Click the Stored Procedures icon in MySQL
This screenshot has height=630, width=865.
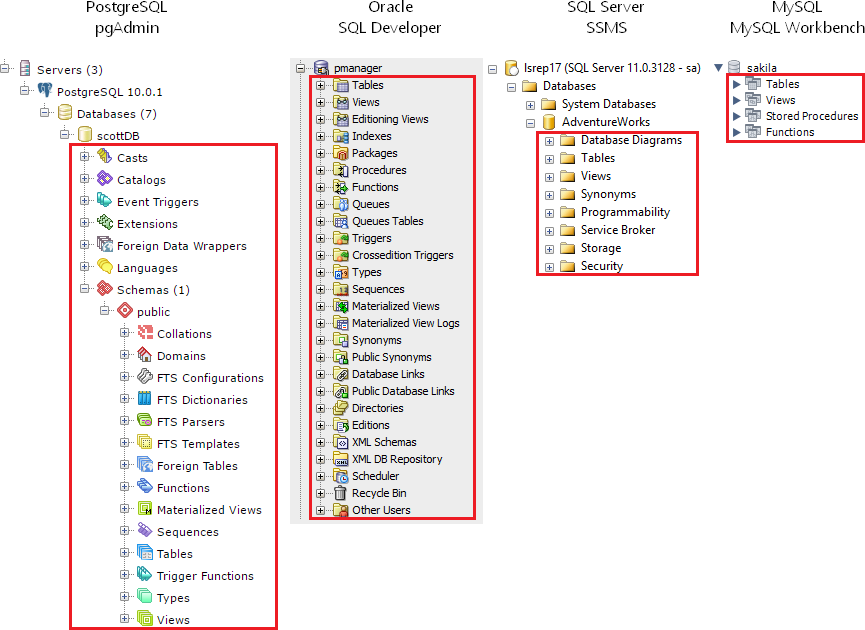pyautogui.click(x=753, y=116)
